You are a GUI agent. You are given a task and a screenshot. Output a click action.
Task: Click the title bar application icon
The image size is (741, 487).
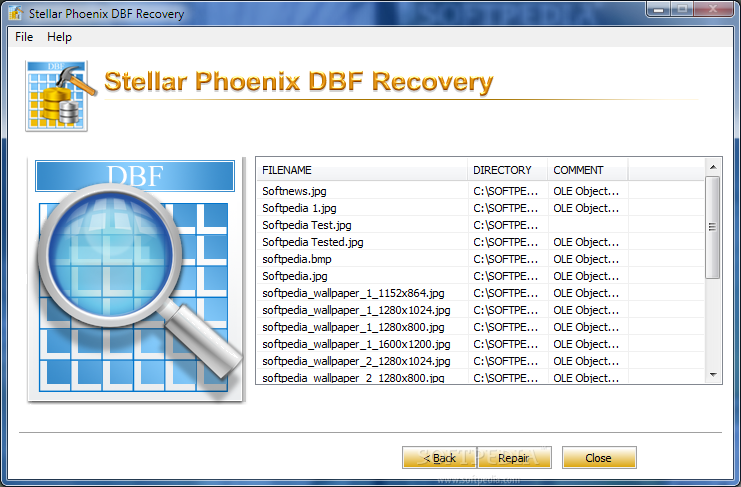[16, 13]
